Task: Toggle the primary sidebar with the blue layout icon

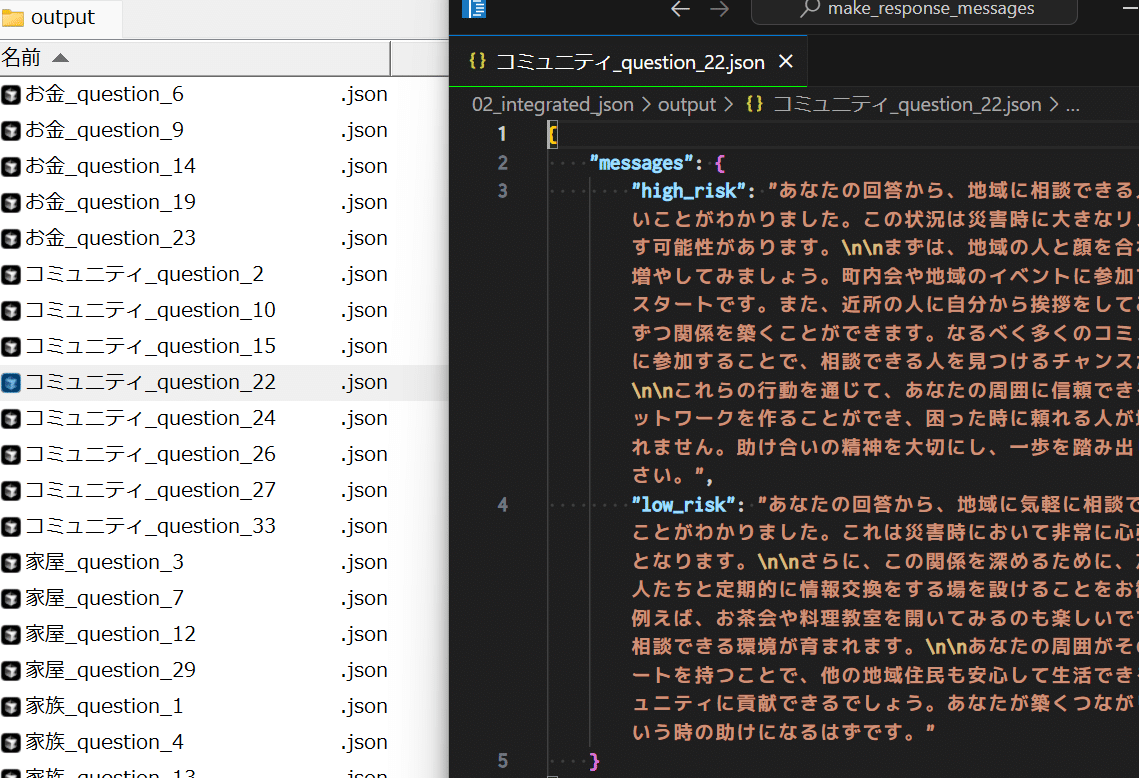Action: (473, 9)
